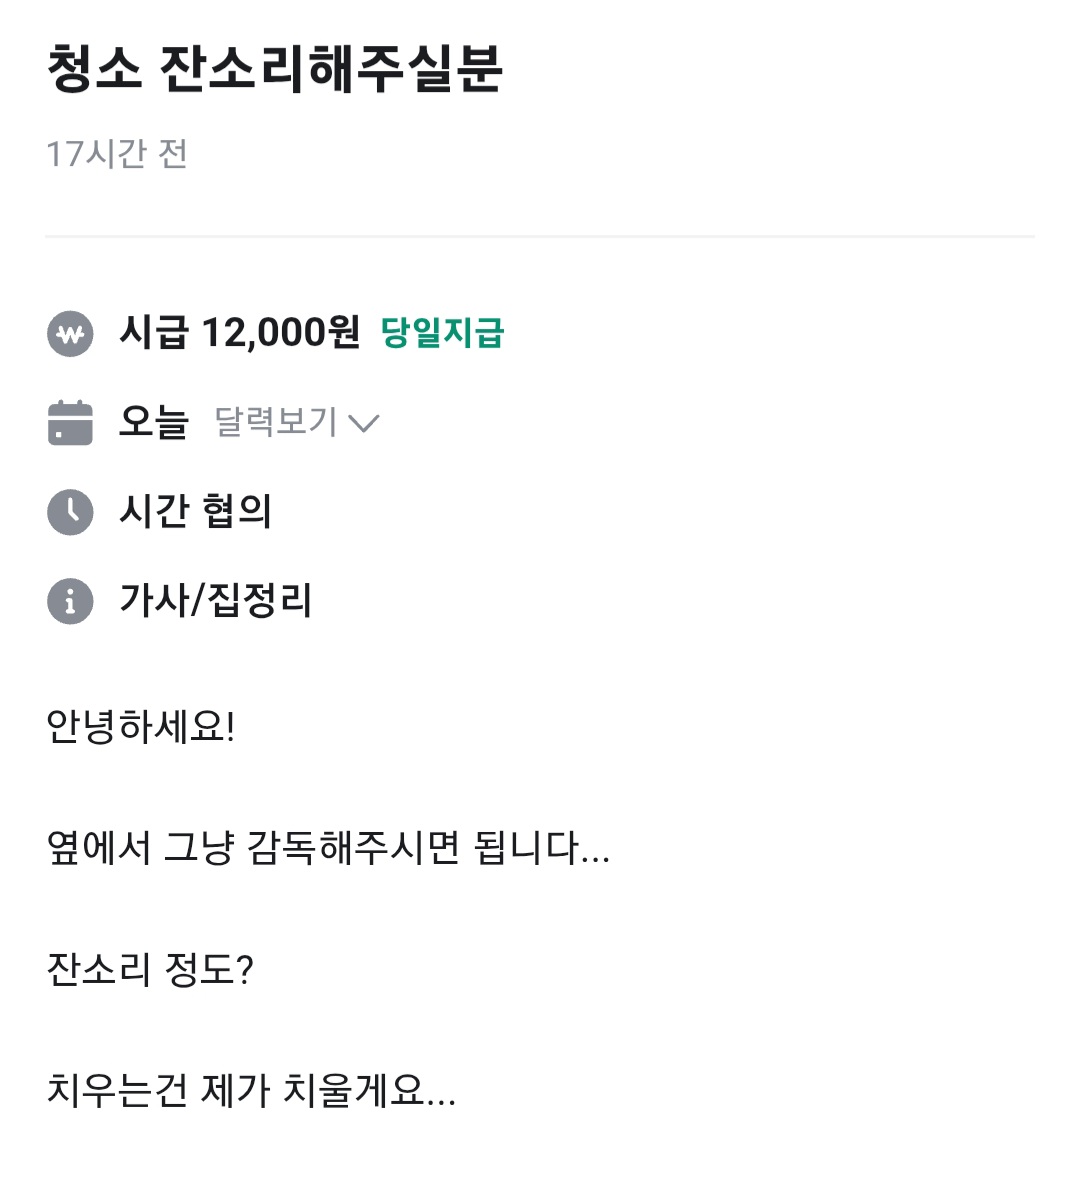The image size is (1080, 1177).
Task: Click the 12,000원 wage amount
Action: pyautogui.click(x=281, y=333)
